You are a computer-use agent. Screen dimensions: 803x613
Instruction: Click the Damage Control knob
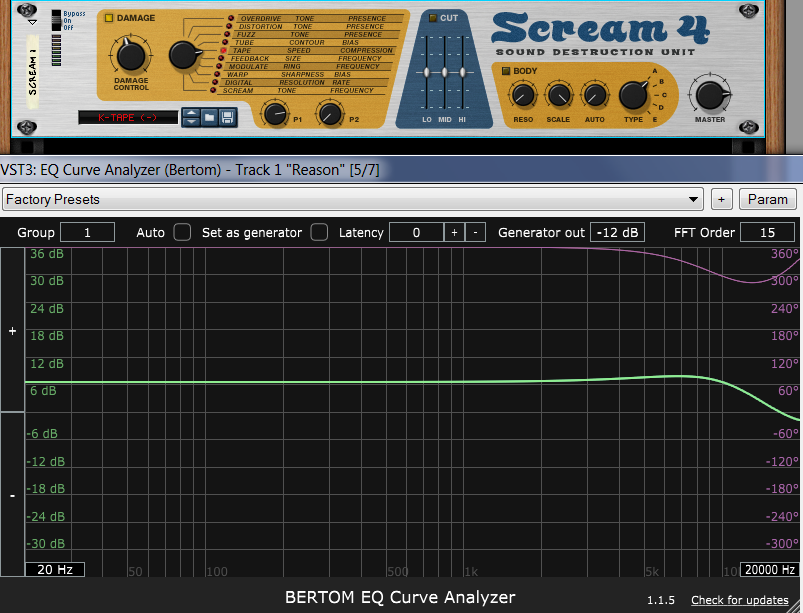tap(131, 55)
